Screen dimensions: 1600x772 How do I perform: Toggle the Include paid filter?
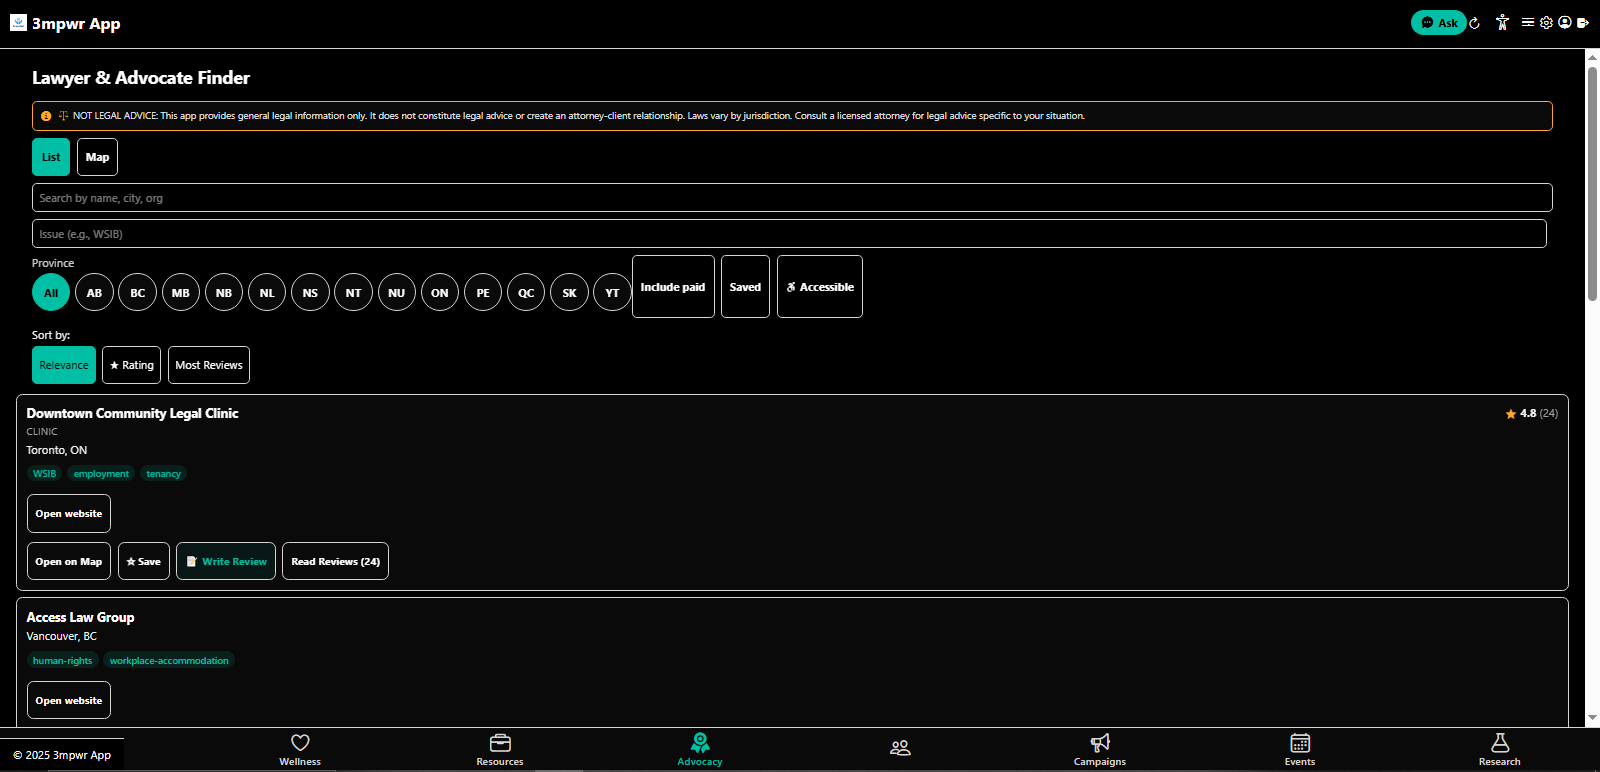(673, 287)
